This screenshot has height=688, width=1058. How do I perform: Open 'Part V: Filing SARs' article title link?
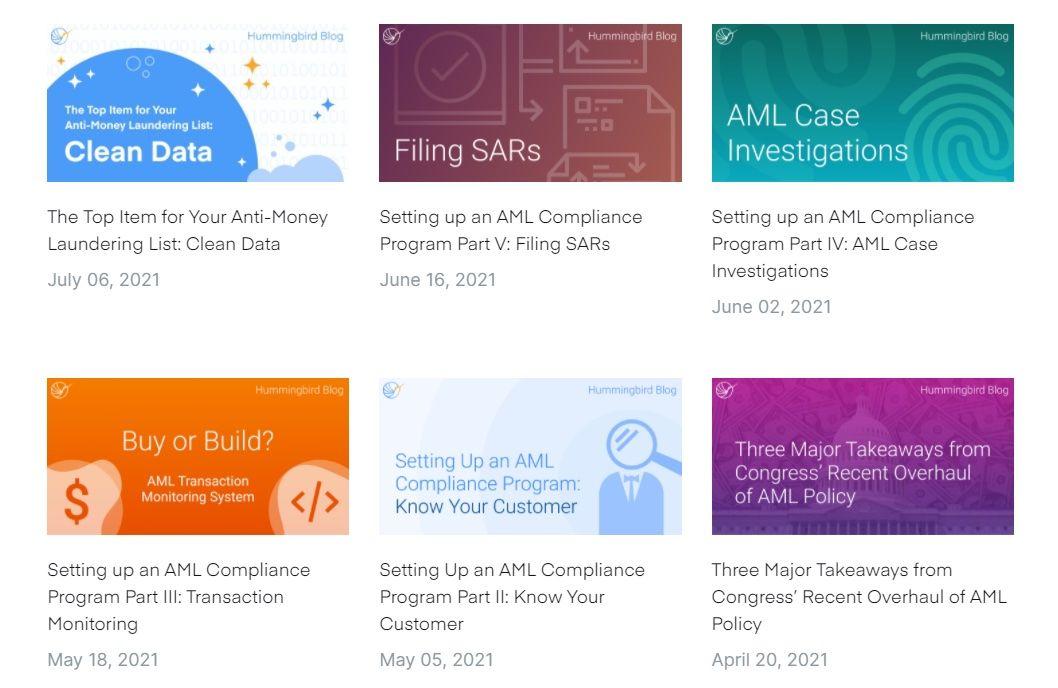[511, 230]
